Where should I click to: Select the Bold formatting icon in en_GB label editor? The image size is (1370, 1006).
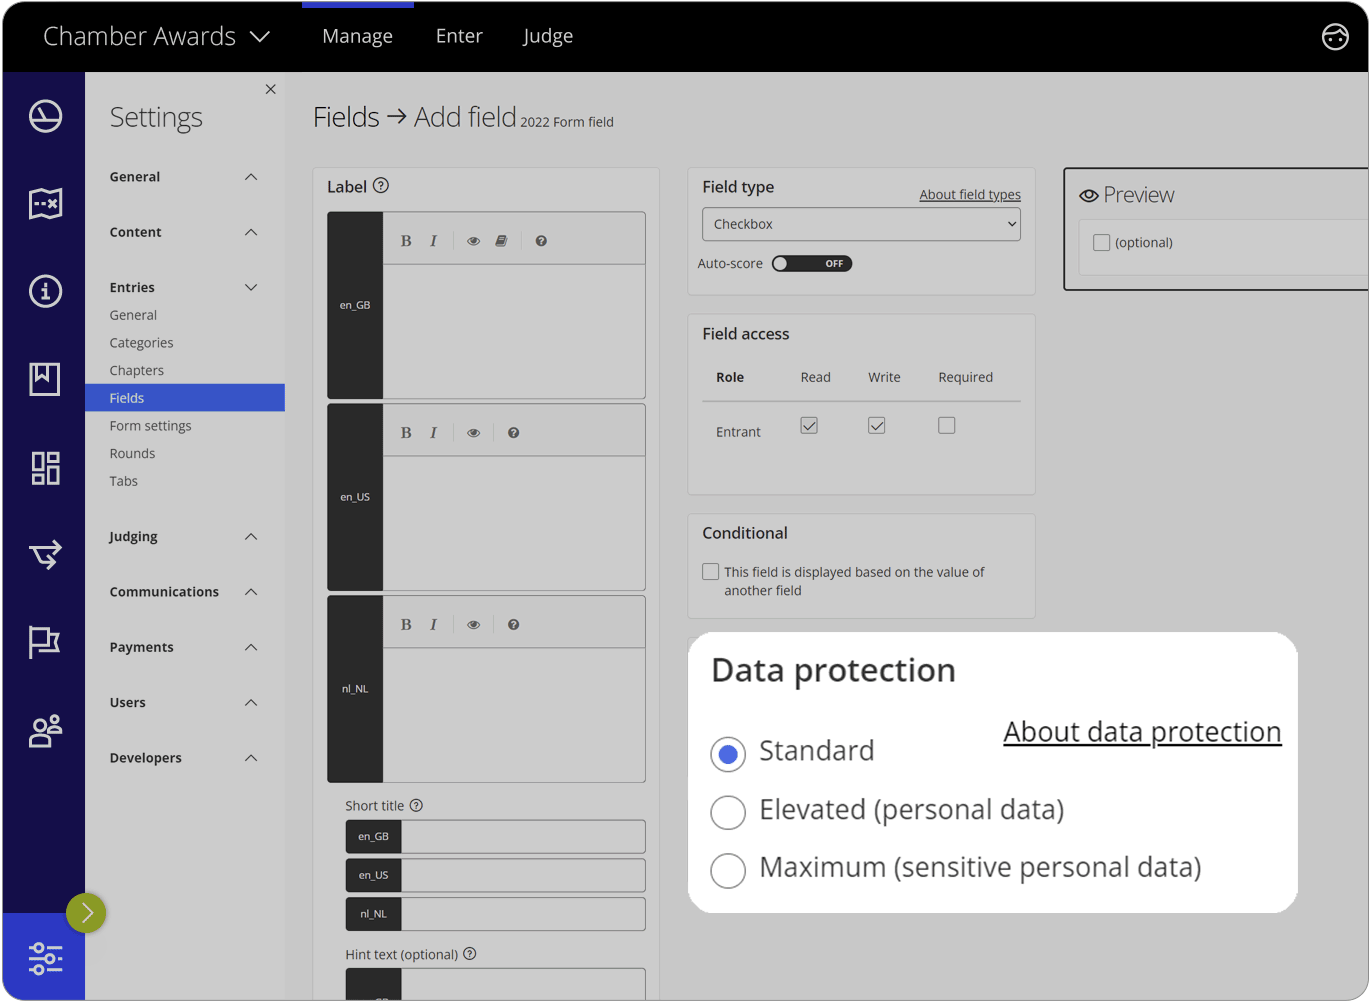[406, 240]
